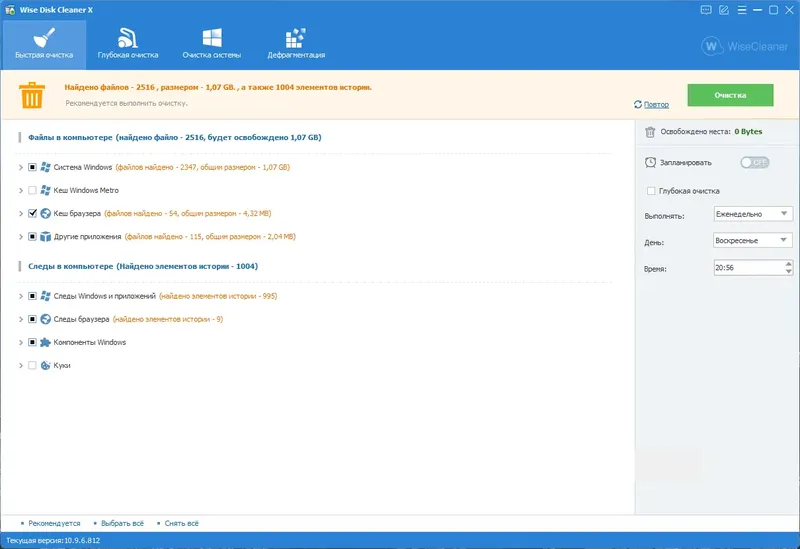Expand the Система Windows row
The width and height of the screenshot is (800, 549).
pyautogui.click(x=21, y=167)
